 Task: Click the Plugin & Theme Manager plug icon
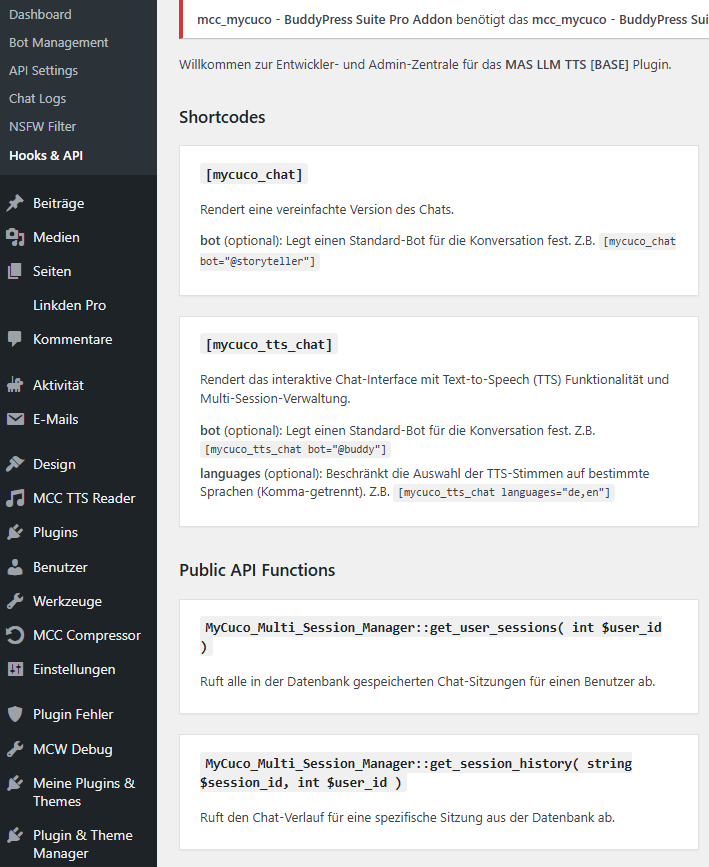15,835
